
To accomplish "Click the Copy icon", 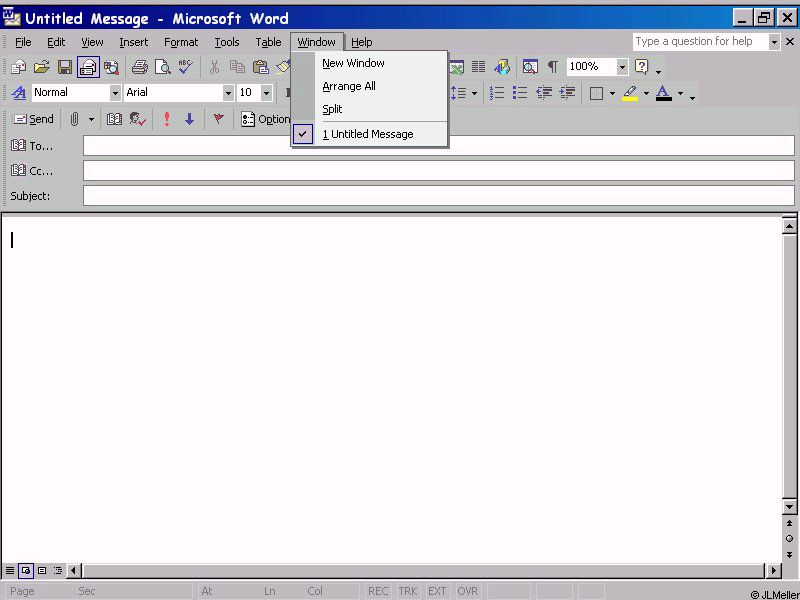I will click(237, 67).
